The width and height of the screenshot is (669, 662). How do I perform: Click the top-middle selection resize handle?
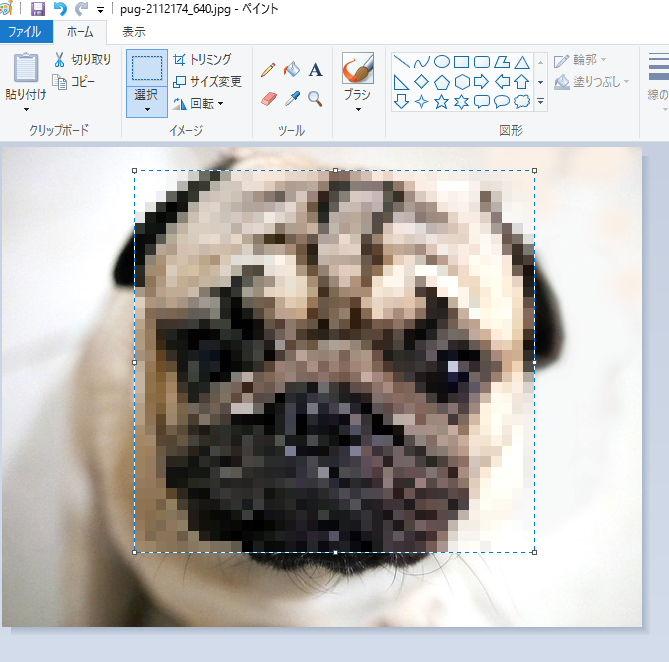(x=335, y=171)
